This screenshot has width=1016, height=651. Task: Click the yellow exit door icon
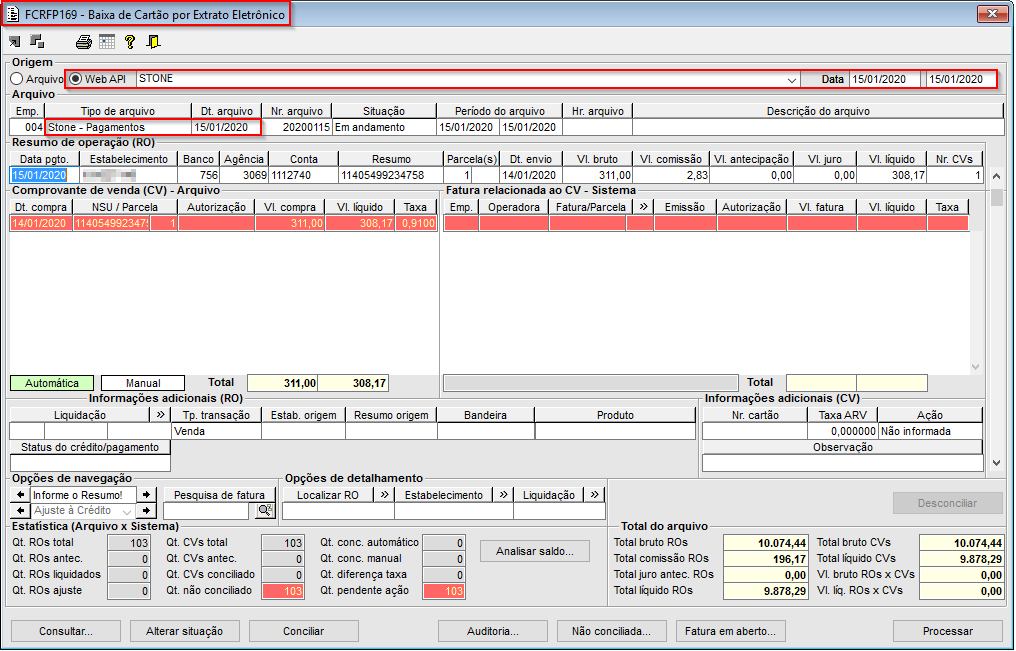pos(154,42)
